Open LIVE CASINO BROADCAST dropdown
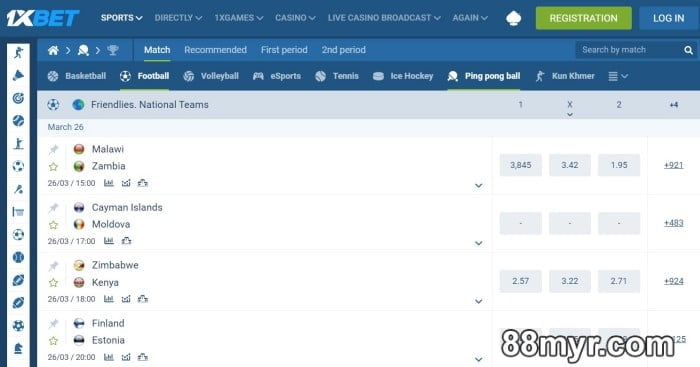Image resolution: width=700 pixels, height=367 pixels. coord(384,18)
